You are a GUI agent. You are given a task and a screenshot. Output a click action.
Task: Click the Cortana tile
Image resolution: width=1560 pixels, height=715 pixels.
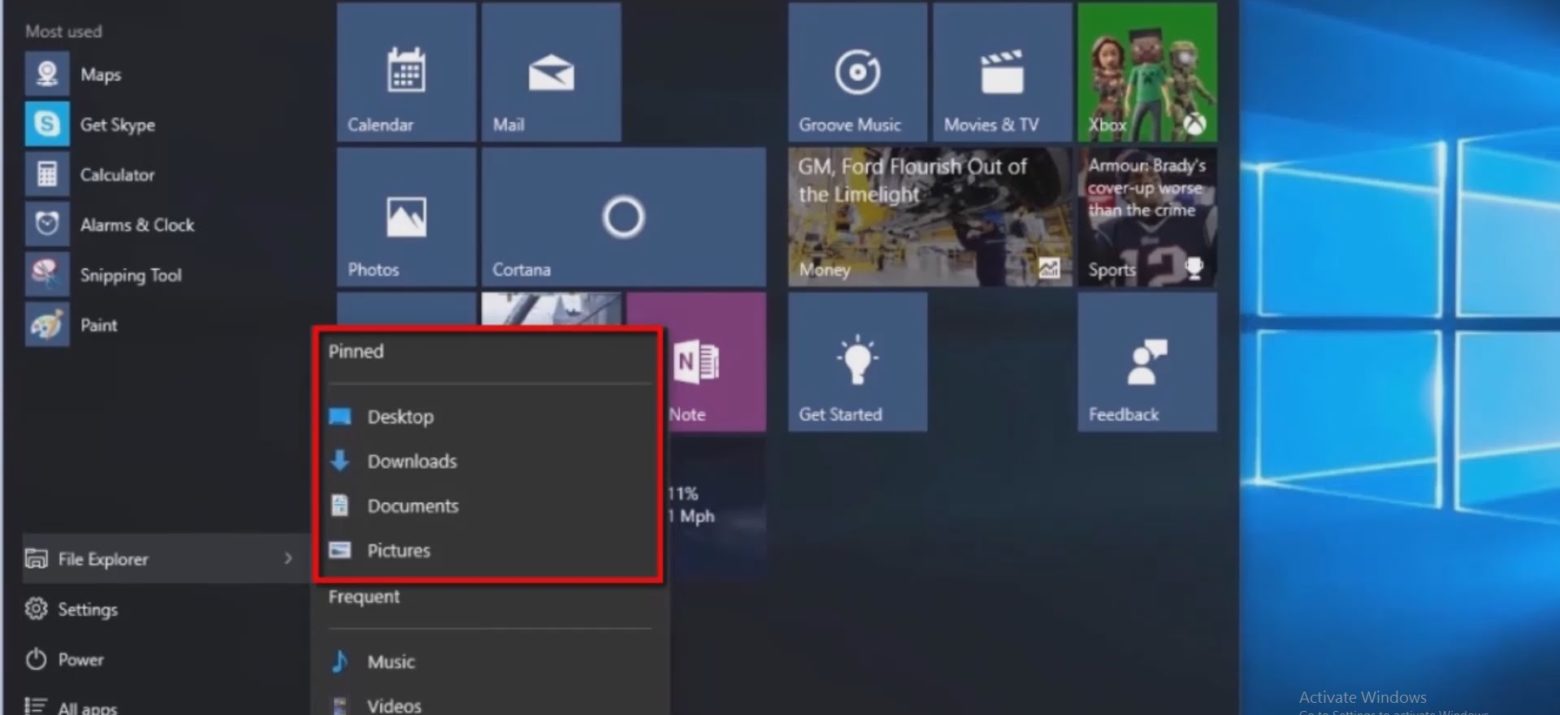(x=623, y=217)
